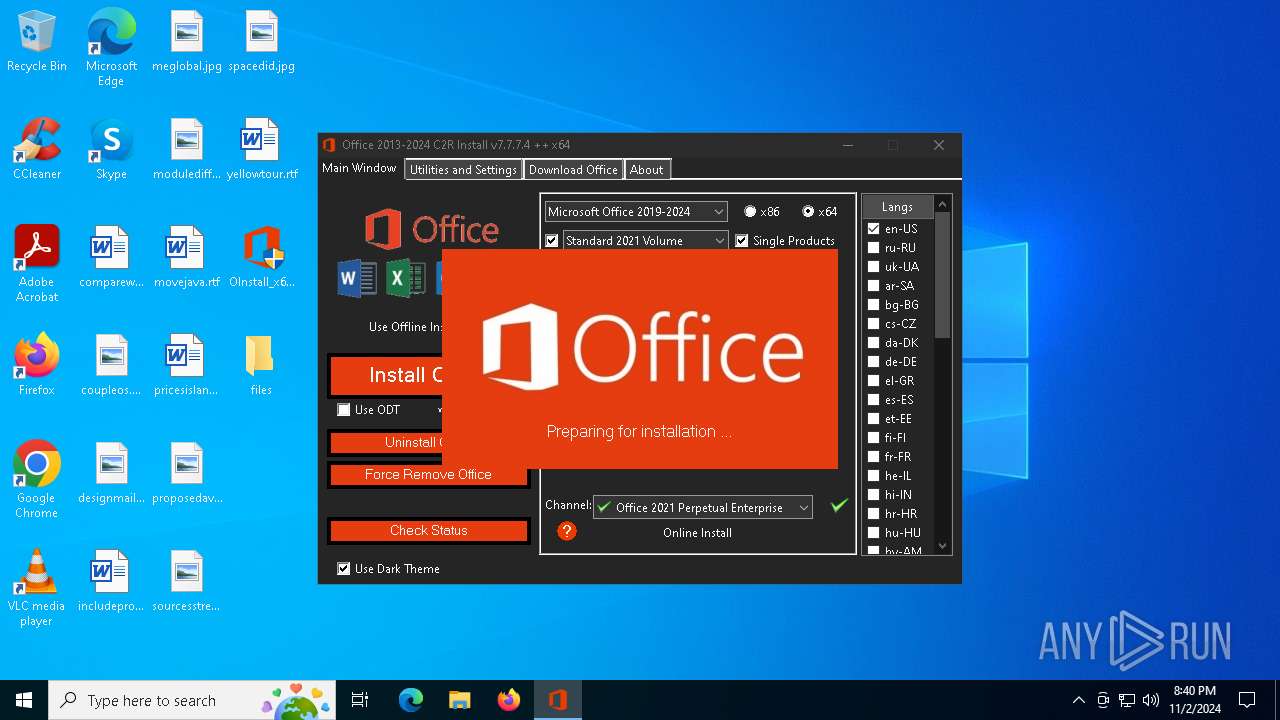Click Force Remove Office button
Screen dimensions: 1280x720
(x=428, y=474)
